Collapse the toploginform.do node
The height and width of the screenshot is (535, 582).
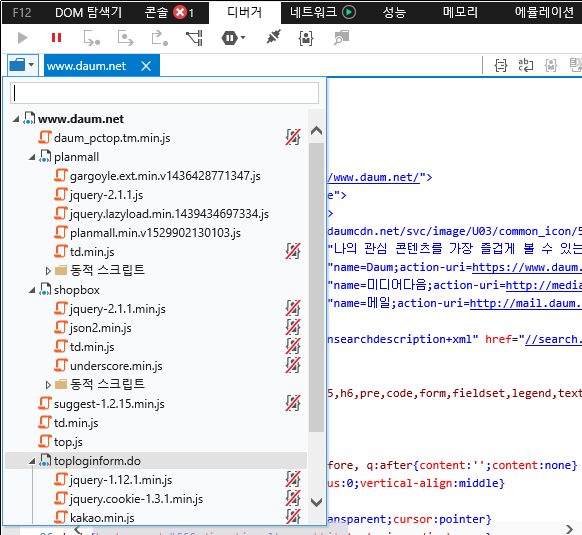pos(32,461)
